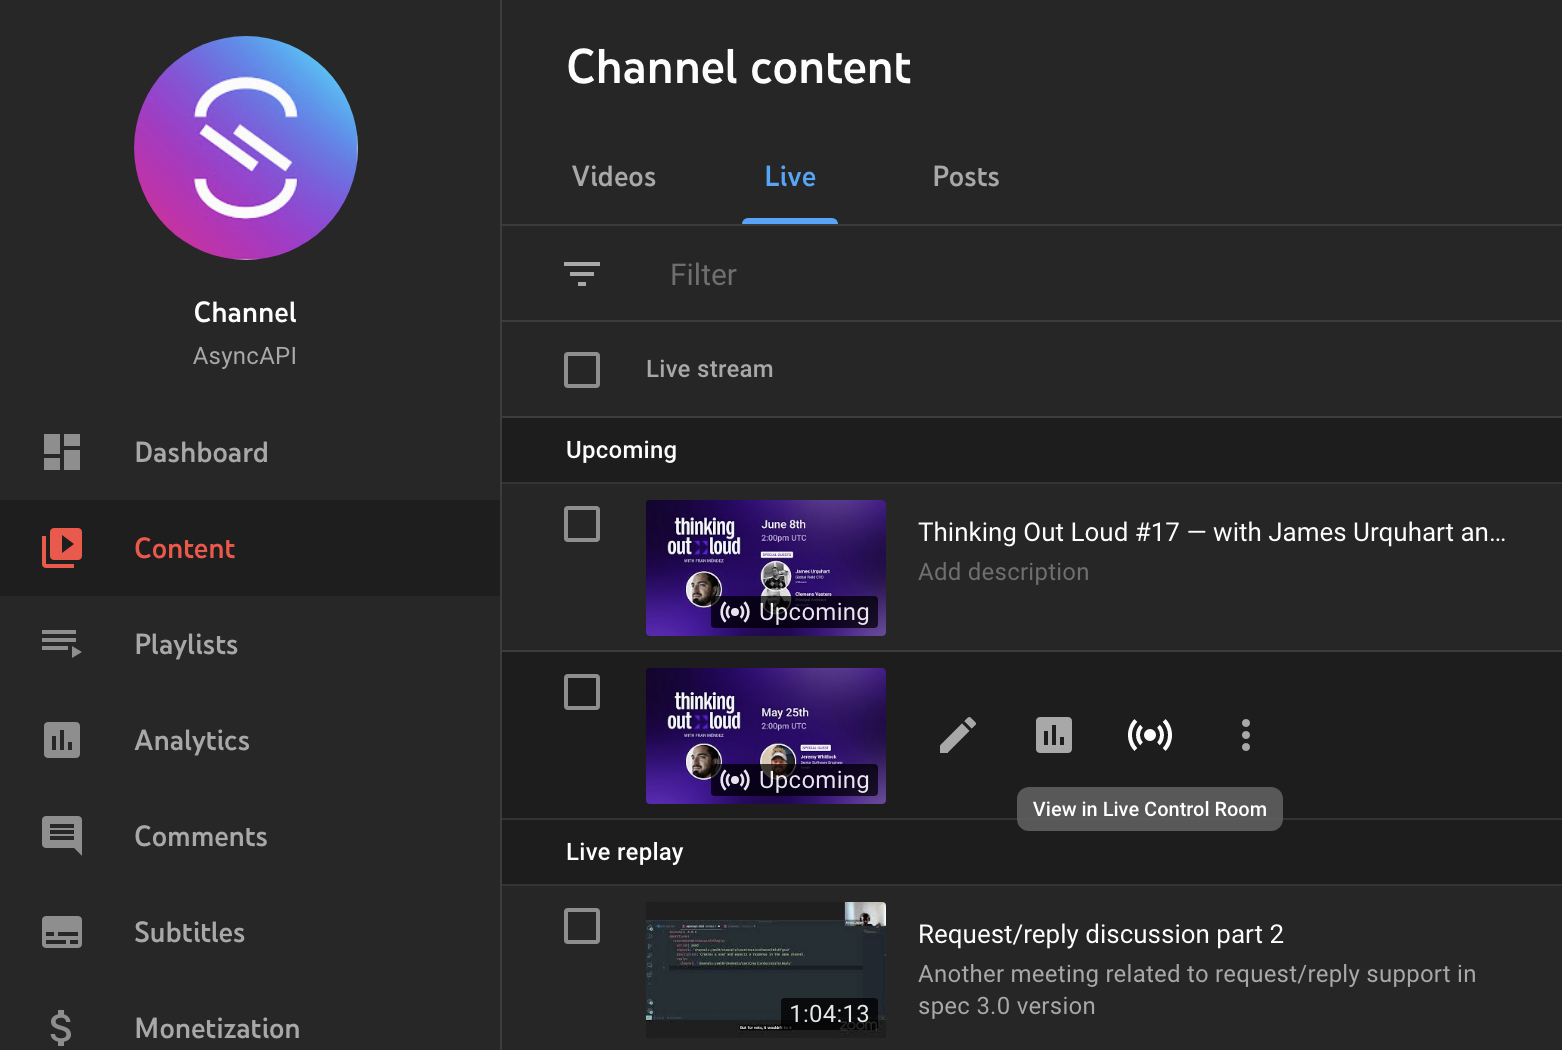Click the Monetization dollar sign icon
The image size is (1562, 1050).
[61, 1028]
